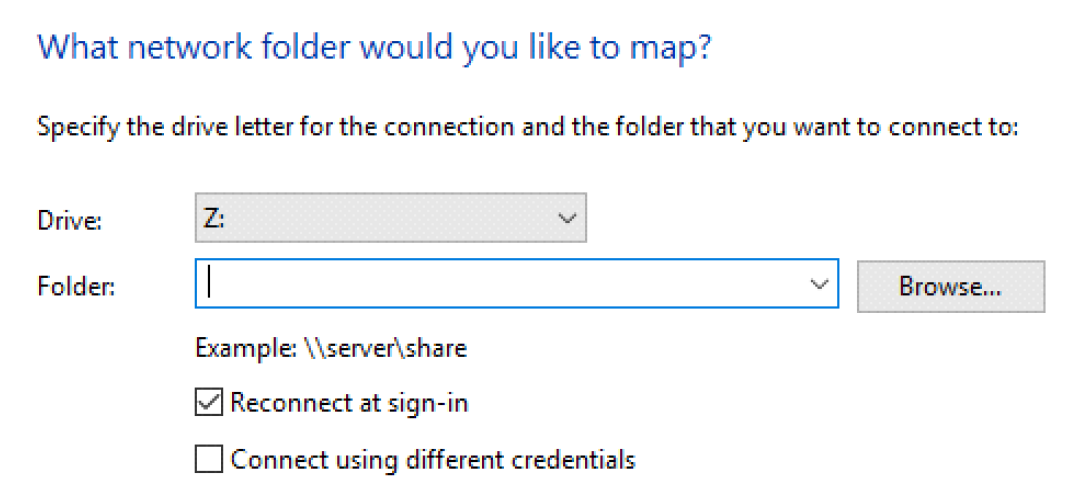Expand the Folder history dropdown arrow

click(819, 286)
